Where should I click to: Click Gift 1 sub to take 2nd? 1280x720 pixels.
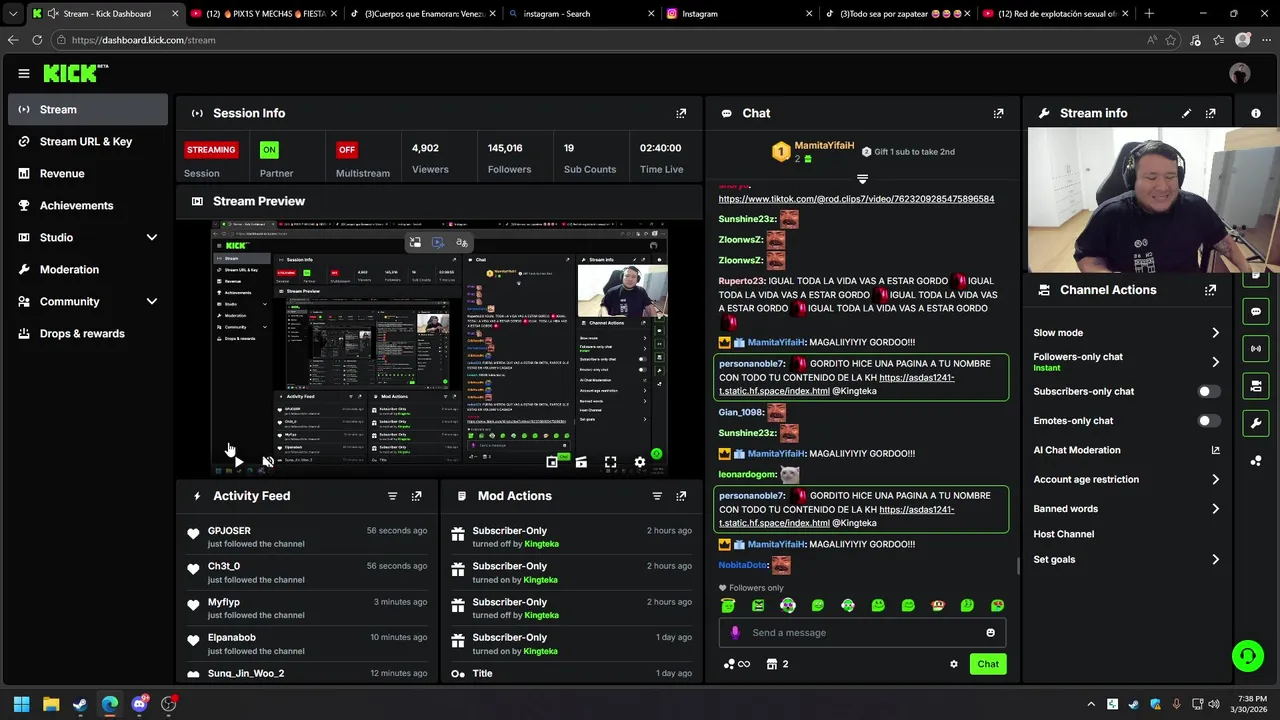click(x=908, y=152)
